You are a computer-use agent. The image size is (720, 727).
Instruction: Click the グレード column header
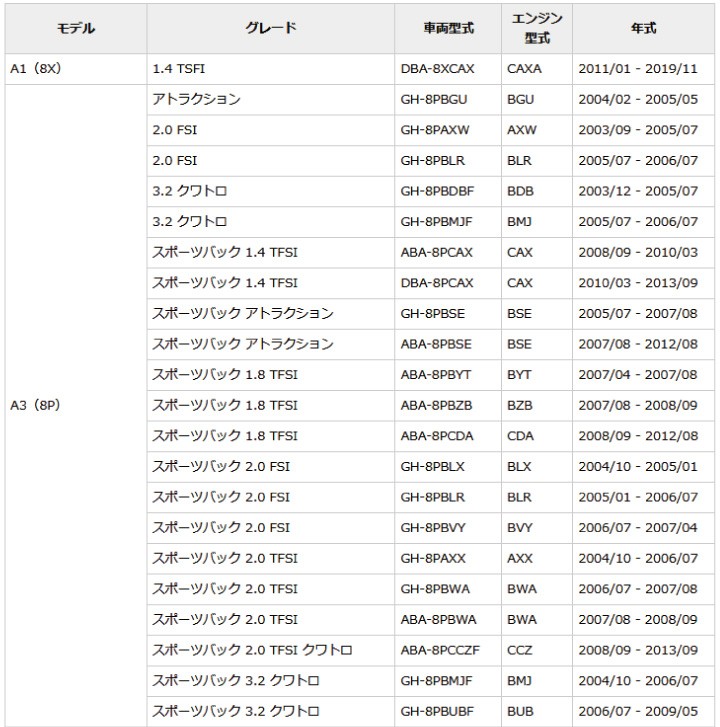[x=271, y=29]
